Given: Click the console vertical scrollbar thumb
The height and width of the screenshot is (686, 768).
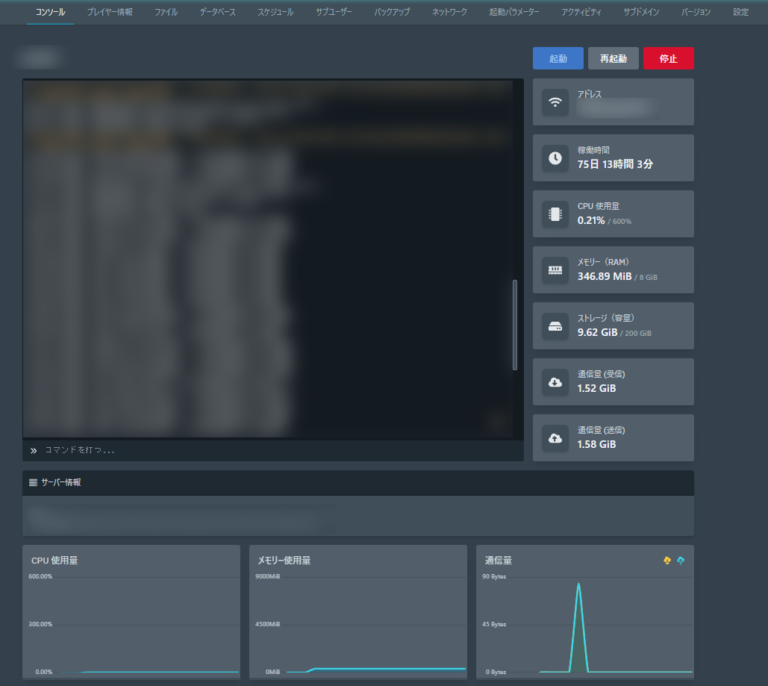Looking at the screenshot, I should 516,325.
